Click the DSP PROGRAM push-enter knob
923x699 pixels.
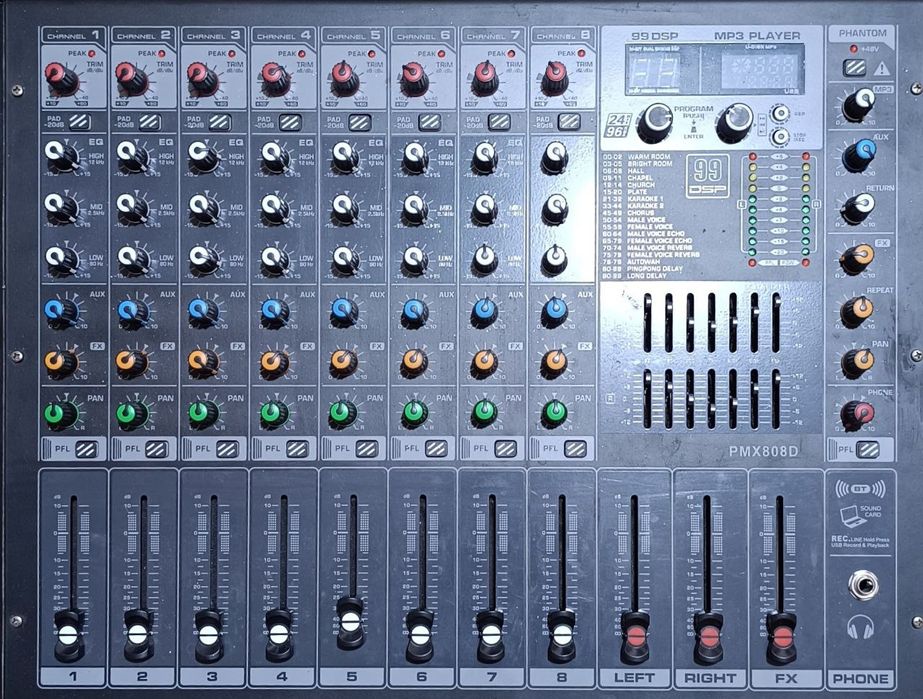point(655,122)
